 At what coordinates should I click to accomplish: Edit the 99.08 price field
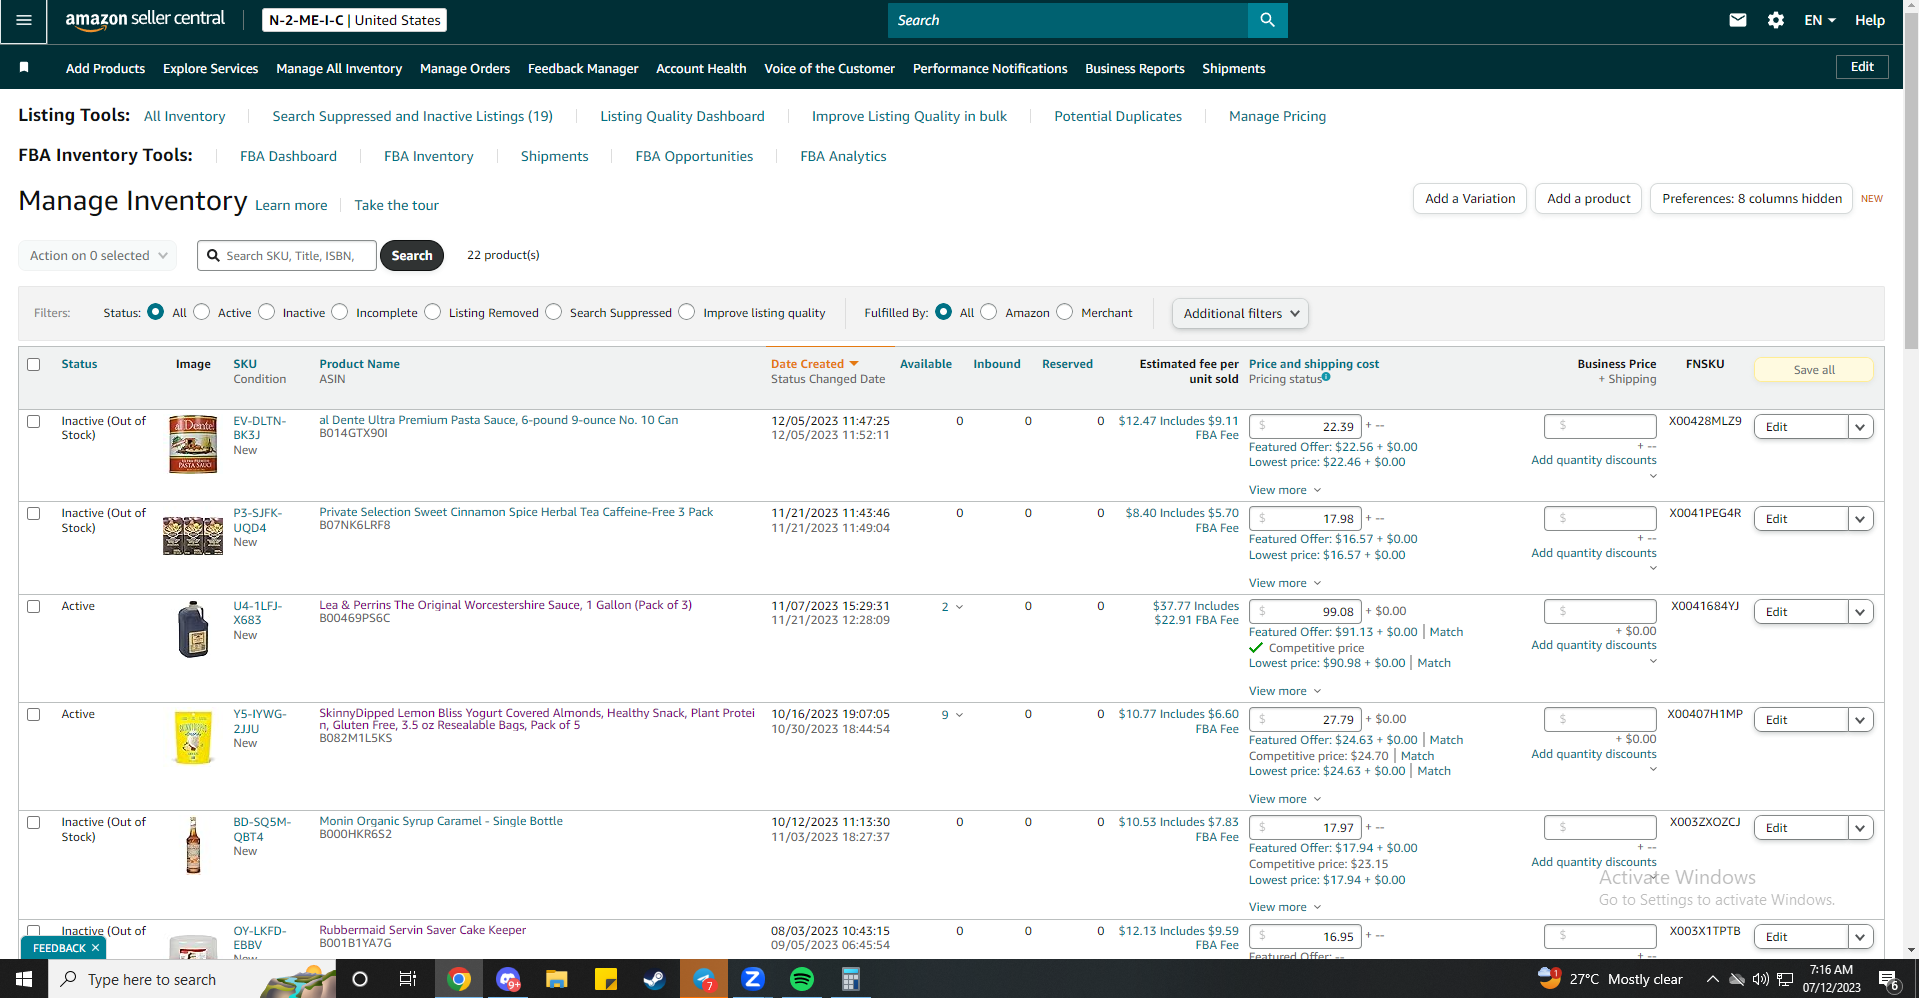coord(1305,611)
